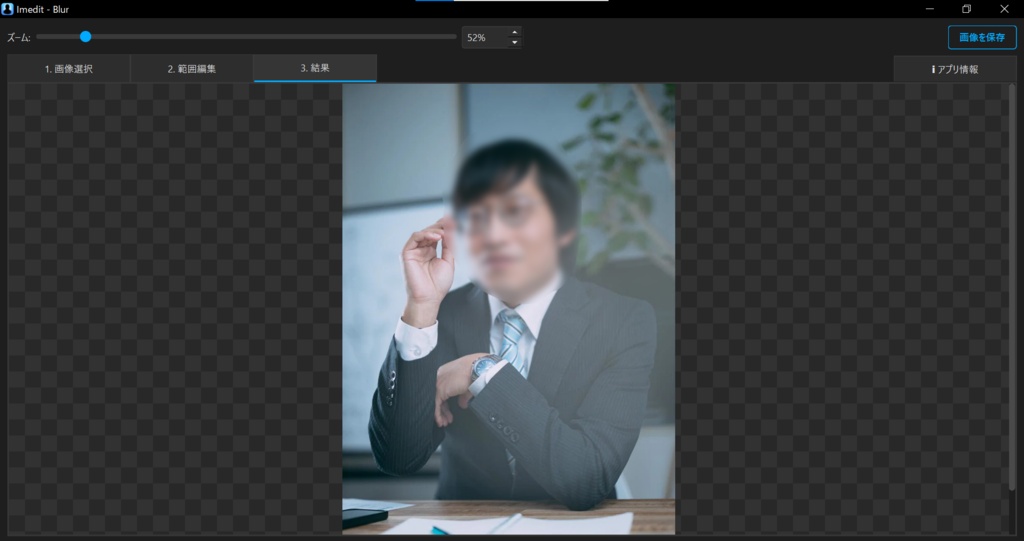The width and height of the screenshot is (1024, 541).
Task: Switch to the 2. 範囲編集 tab
Action: [192, 69]
